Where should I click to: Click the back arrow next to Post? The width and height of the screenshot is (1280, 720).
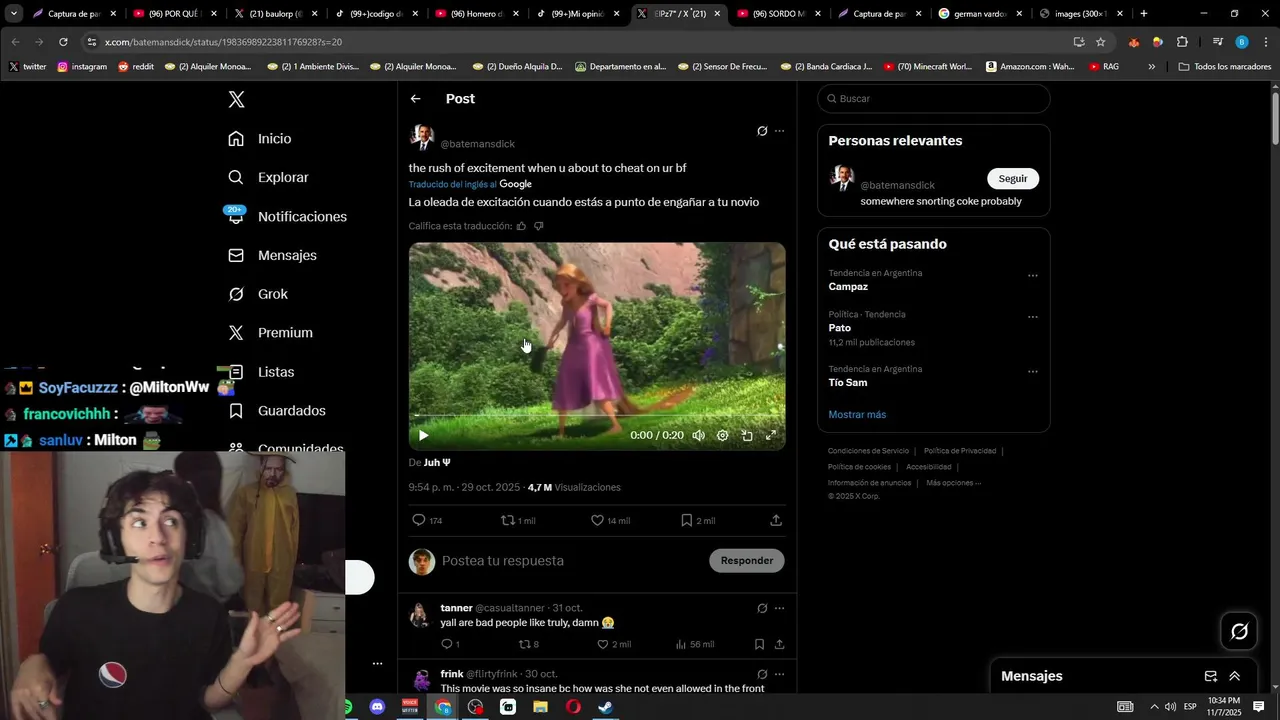[415, 99]
